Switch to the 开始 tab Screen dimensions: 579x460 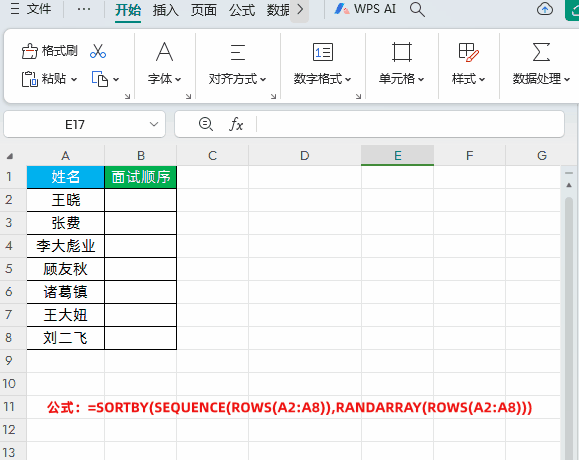(128, 10)
